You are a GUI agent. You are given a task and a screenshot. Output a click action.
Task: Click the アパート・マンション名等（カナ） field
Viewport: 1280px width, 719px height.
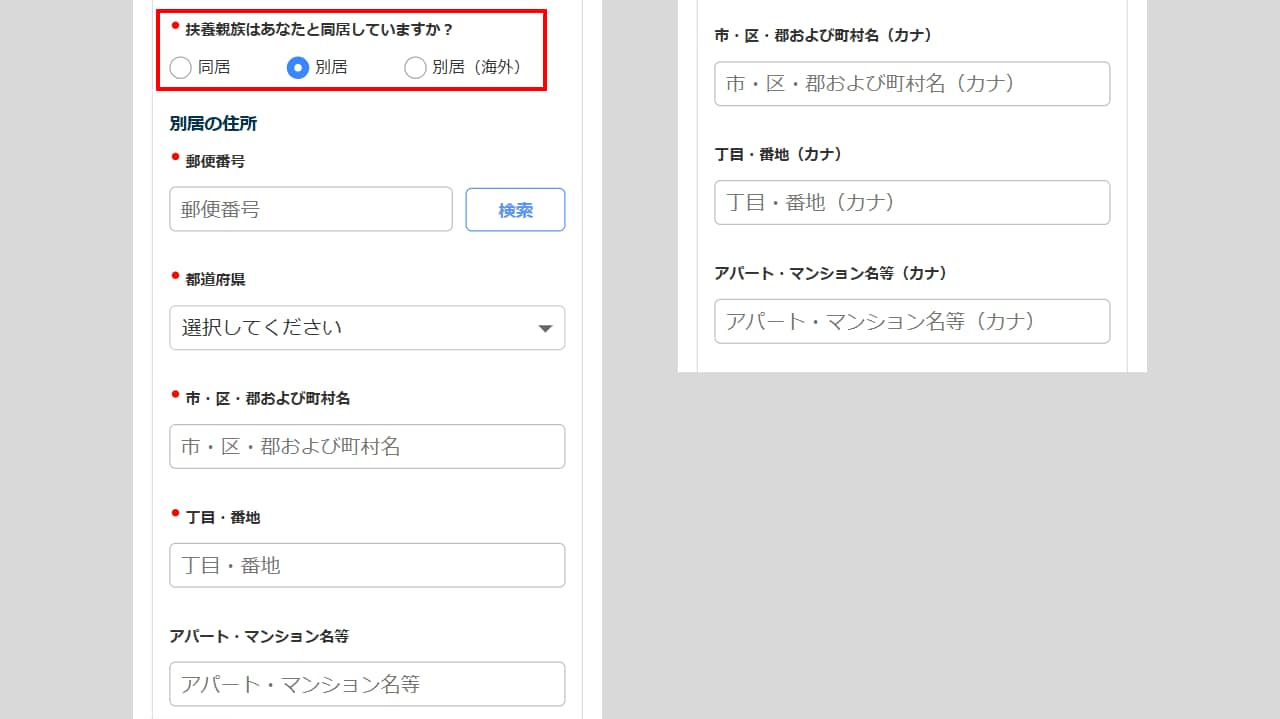click(x=912, y=321)
